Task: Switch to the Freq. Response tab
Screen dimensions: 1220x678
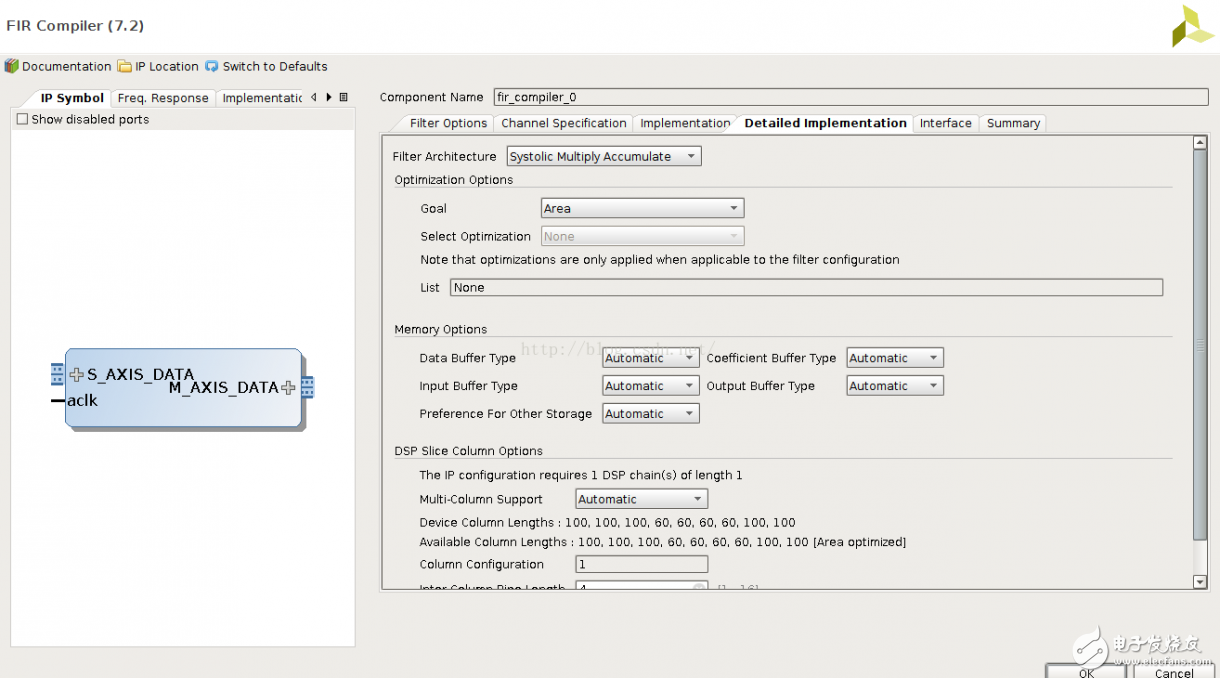Action: (163, 98)
